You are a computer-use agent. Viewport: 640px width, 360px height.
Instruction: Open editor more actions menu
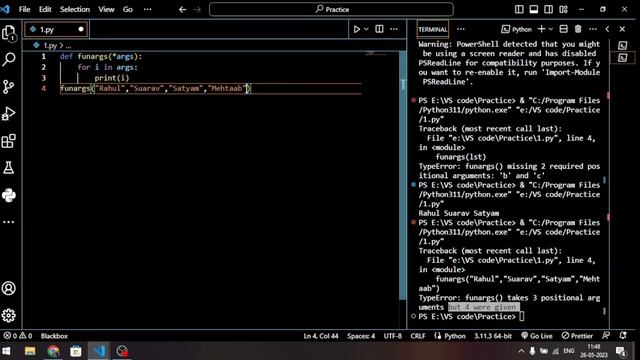pos(394,29)
